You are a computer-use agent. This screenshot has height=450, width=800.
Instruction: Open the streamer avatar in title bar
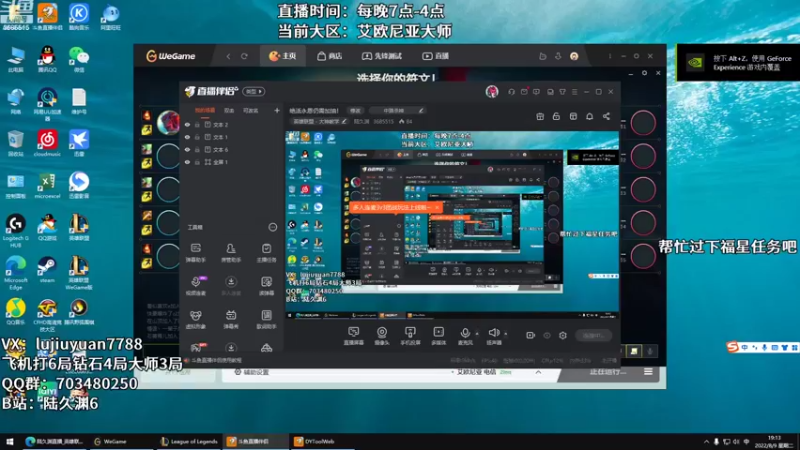492,91
